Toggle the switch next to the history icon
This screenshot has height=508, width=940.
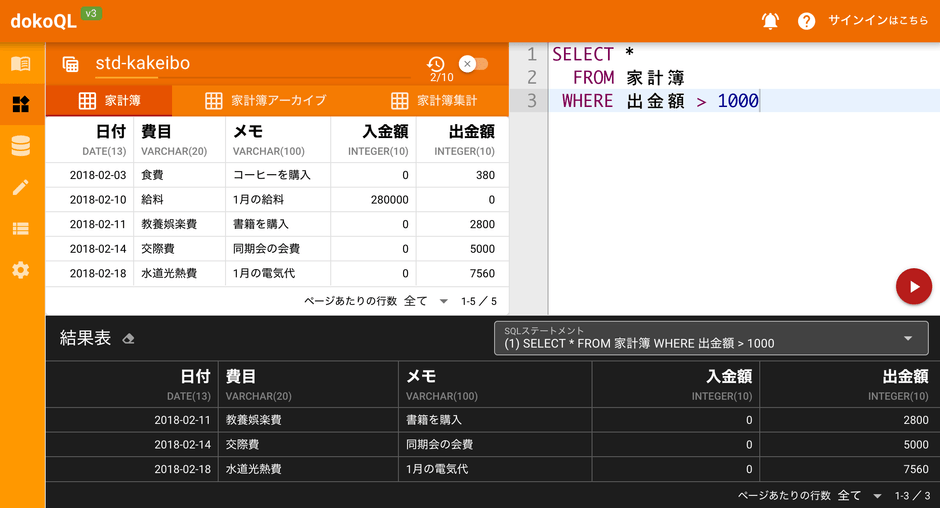473,64
